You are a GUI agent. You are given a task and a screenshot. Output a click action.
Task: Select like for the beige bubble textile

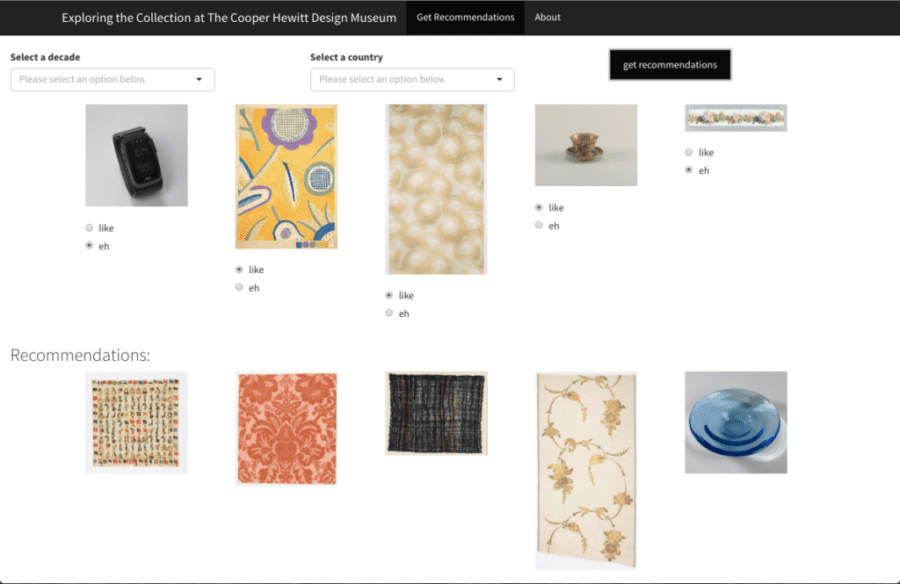tap(389, 295)
